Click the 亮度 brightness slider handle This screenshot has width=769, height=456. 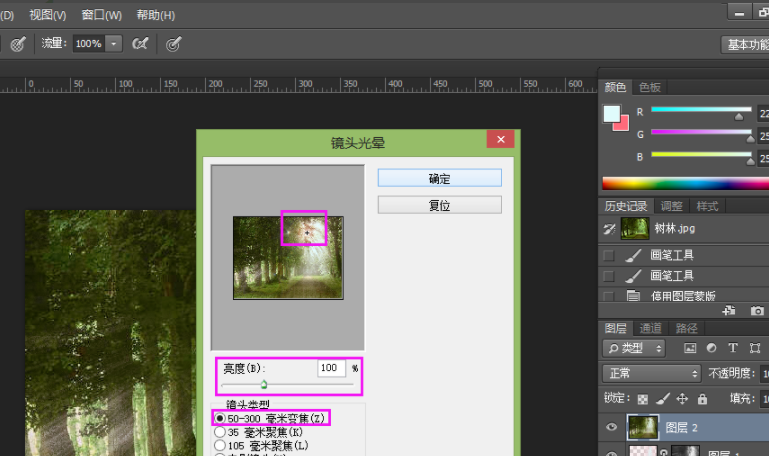[263, 384]
